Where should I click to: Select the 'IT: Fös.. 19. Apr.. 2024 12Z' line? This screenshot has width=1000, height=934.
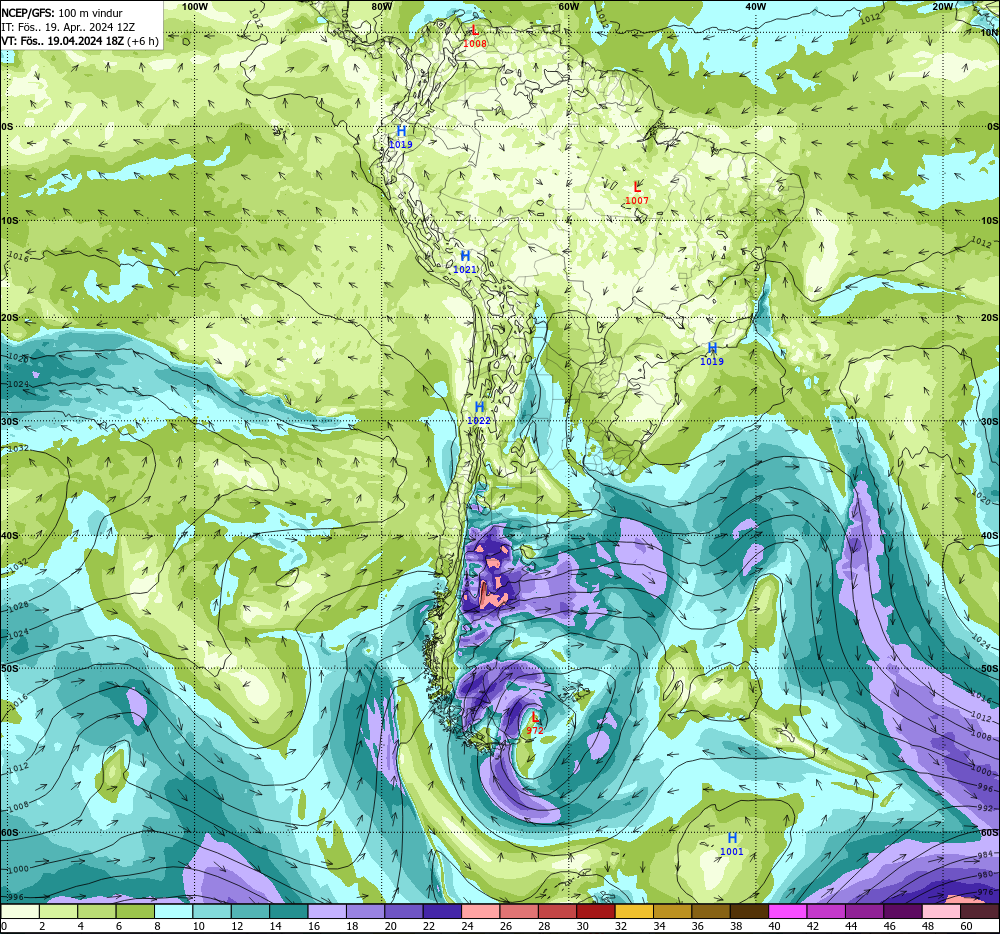click(x=68, y=27)
